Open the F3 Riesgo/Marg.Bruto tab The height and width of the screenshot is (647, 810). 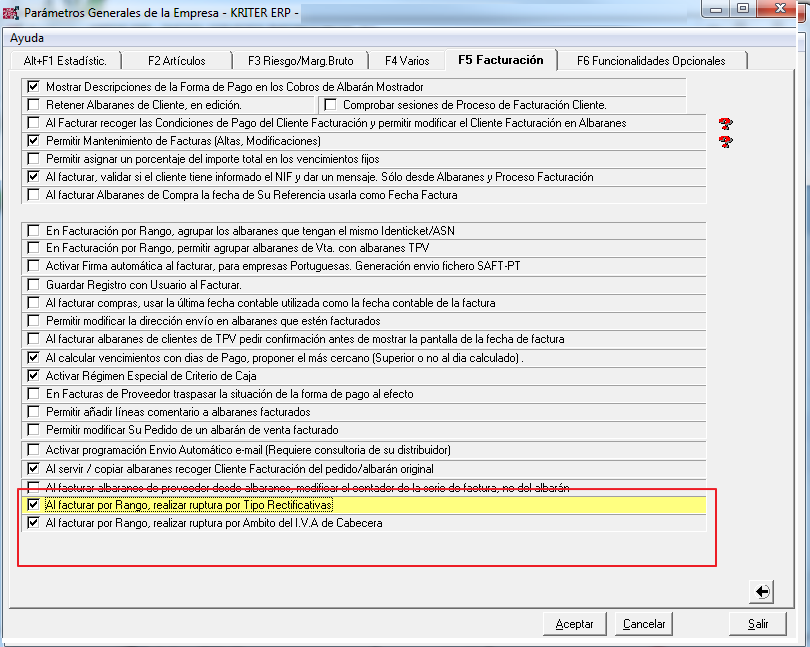pyautogui.click(x=301, y=60)
